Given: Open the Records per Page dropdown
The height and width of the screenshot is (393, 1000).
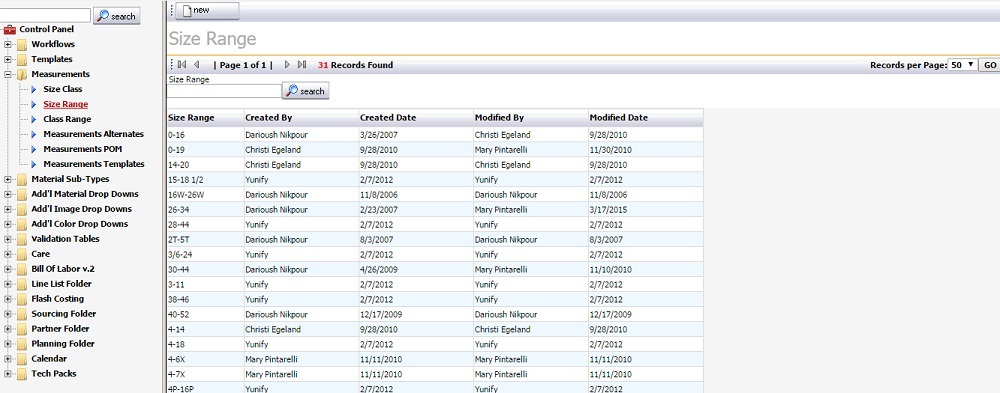Looking at the screenshot, I should point(962,65).
